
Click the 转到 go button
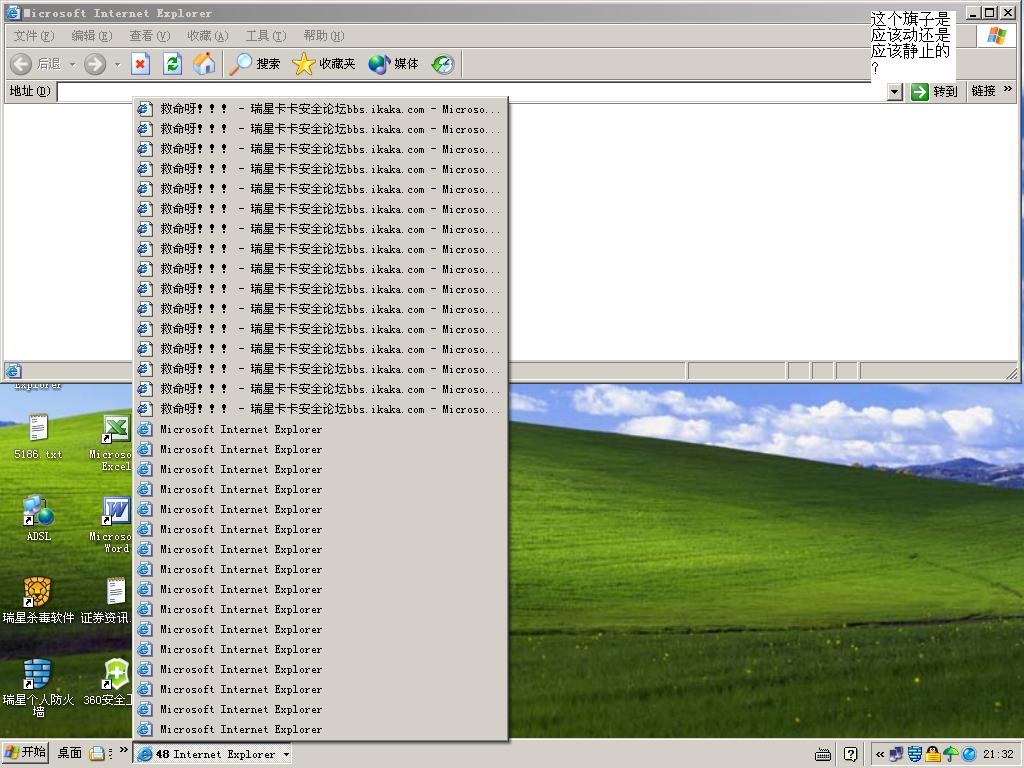(934, 91)
